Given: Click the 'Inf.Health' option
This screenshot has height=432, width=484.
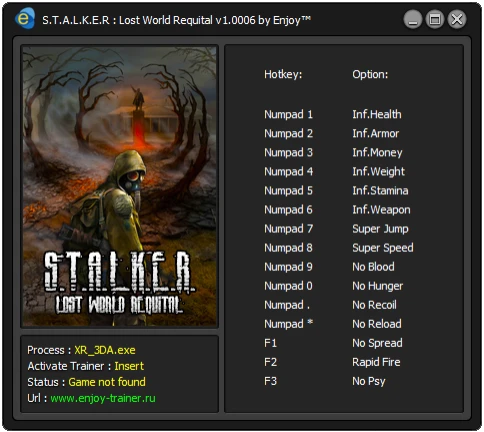Looking at the screenshot, I should click(x=377, y=114).
